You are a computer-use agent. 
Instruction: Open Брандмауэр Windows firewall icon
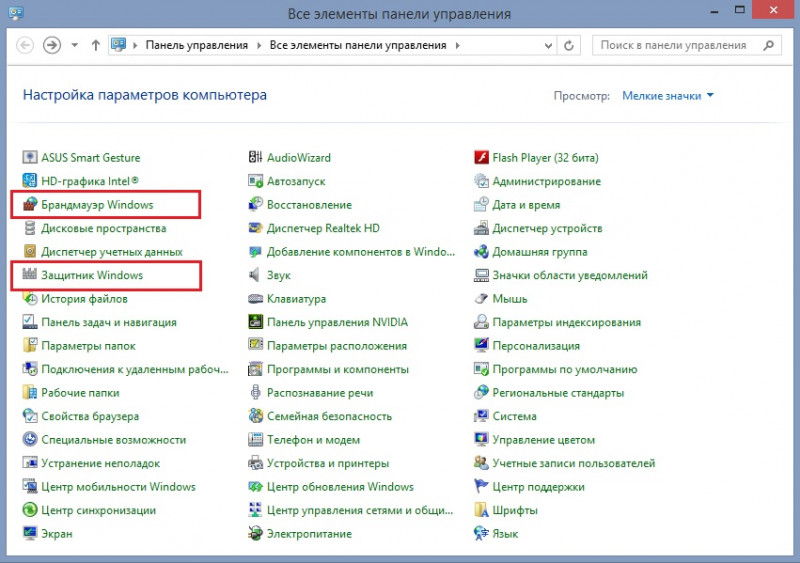(30, 204)
